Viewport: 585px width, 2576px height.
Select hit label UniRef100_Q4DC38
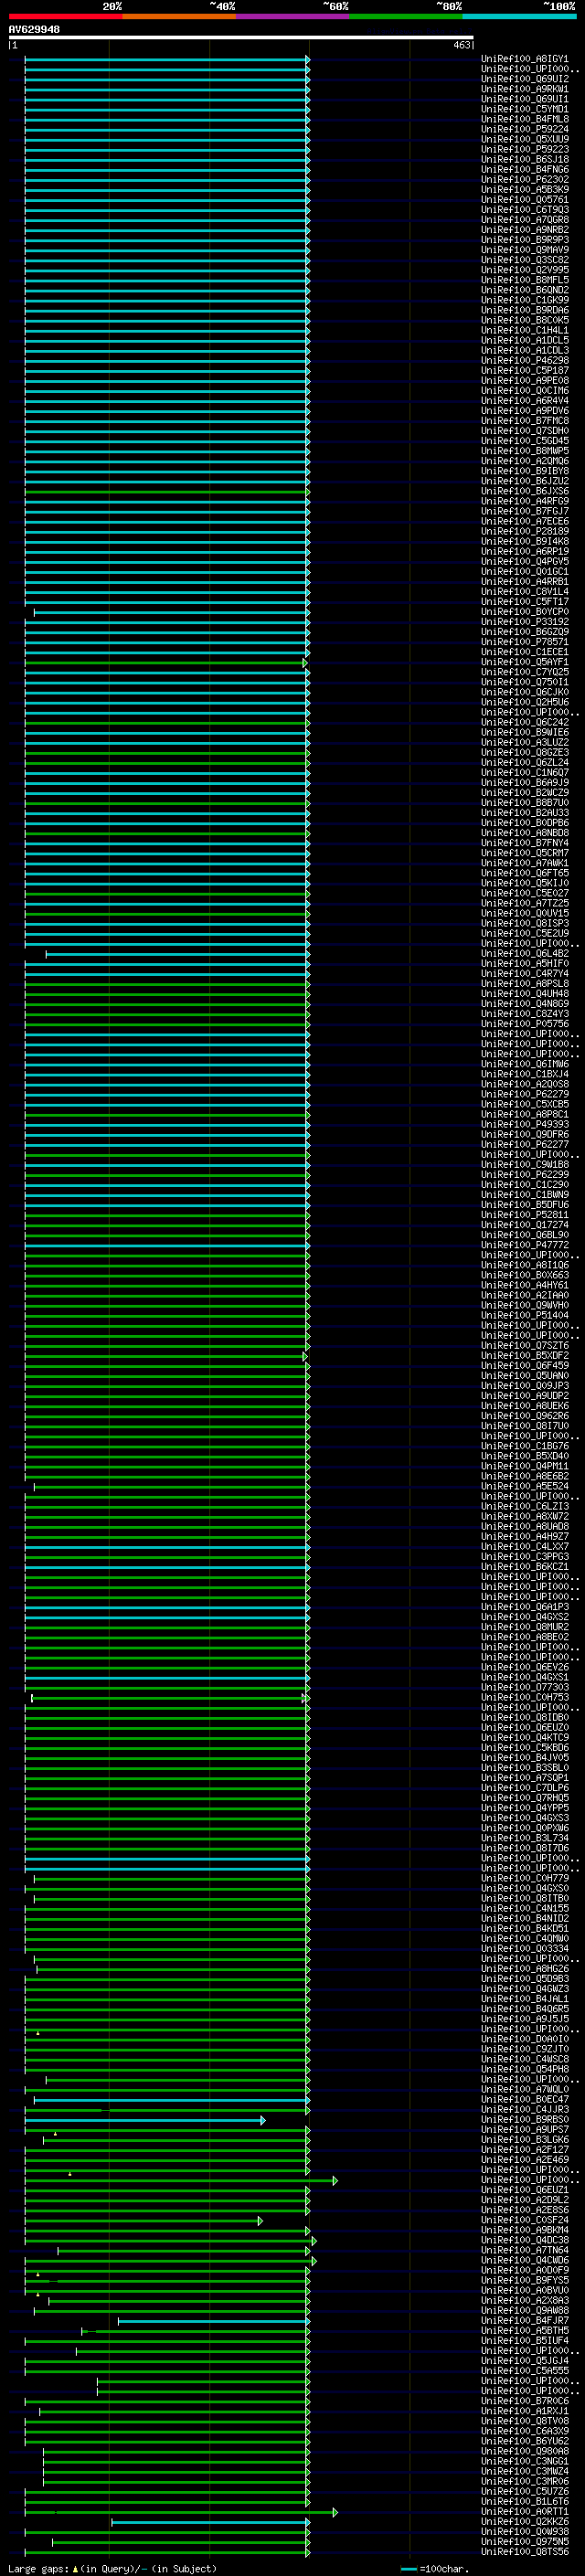point(525,2240)
